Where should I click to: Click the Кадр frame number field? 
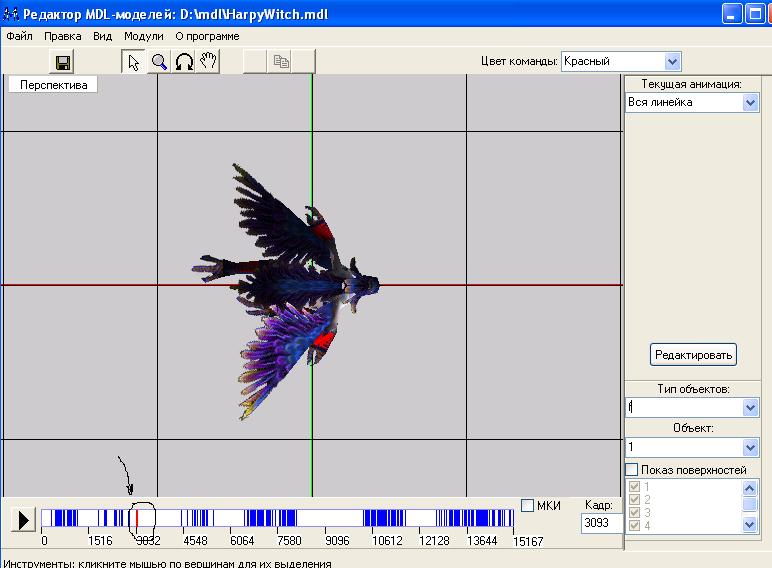click(x=600, y=523)
